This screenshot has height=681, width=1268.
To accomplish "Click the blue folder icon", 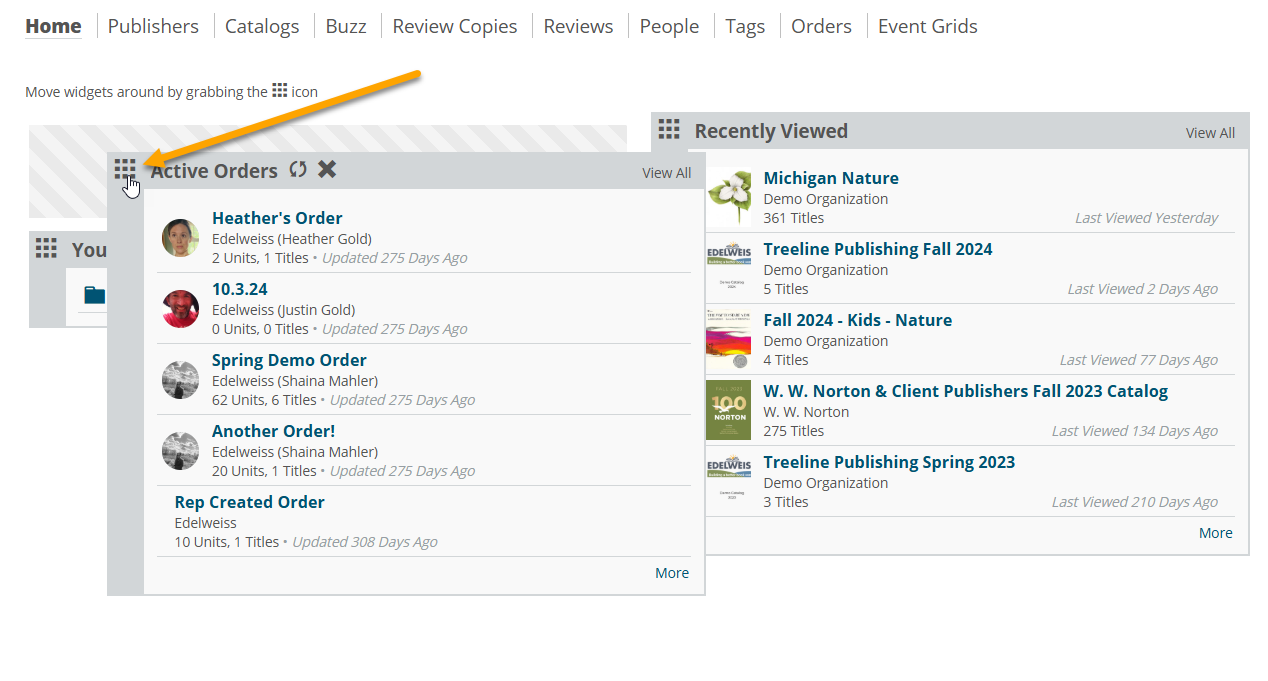I will click(94, 295).
